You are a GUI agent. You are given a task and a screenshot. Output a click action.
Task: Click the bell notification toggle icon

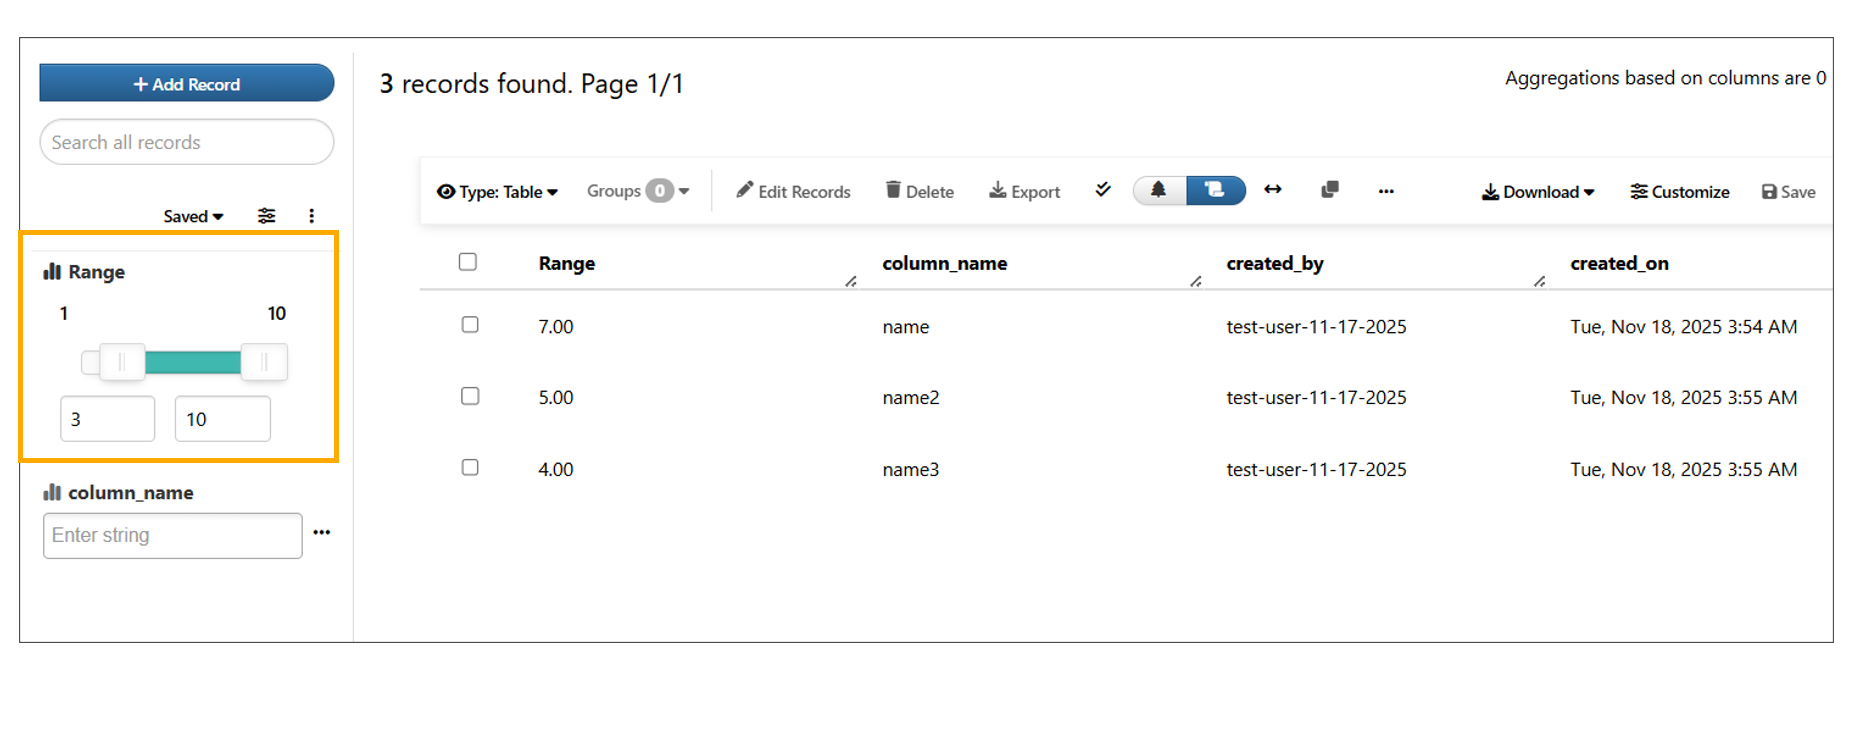point(1159,190)
